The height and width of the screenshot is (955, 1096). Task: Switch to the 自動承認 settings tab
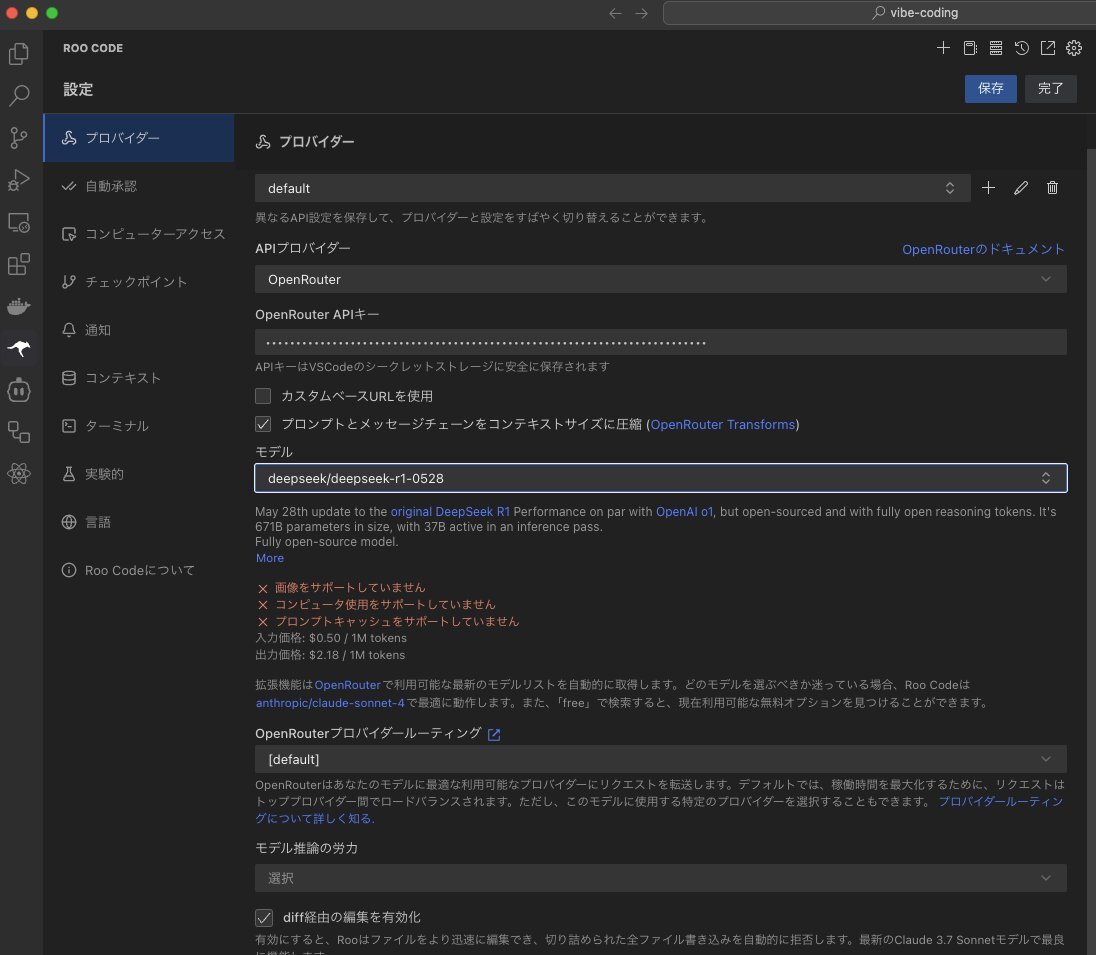pos(139,186)
